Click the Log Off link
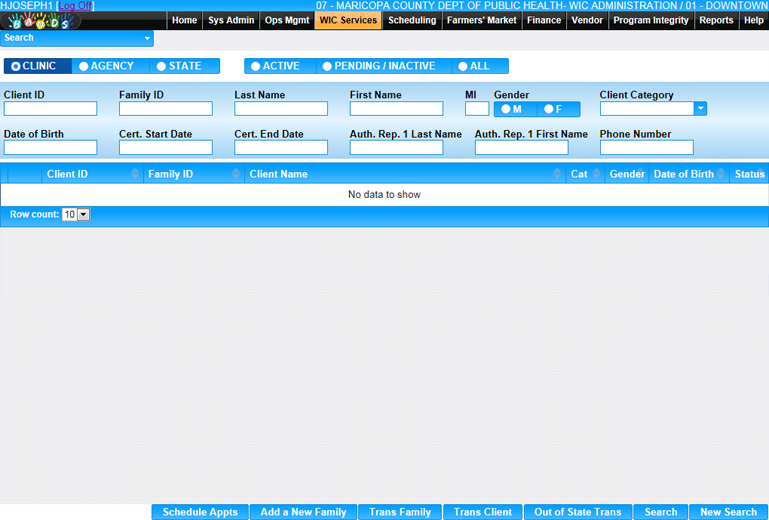Screen dimensions: 769x520 pos(76,6)
